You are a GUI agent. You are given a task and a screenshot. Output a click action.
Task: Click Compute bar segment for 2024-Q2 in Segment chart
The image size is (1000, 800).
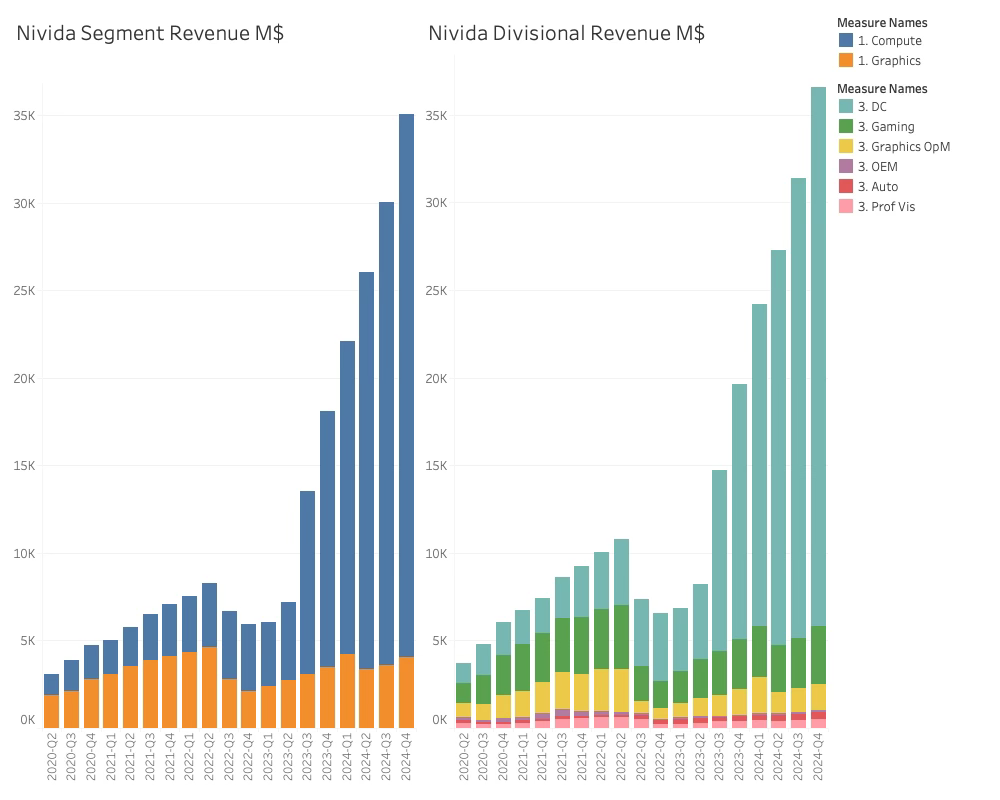(x=367, y=471)
